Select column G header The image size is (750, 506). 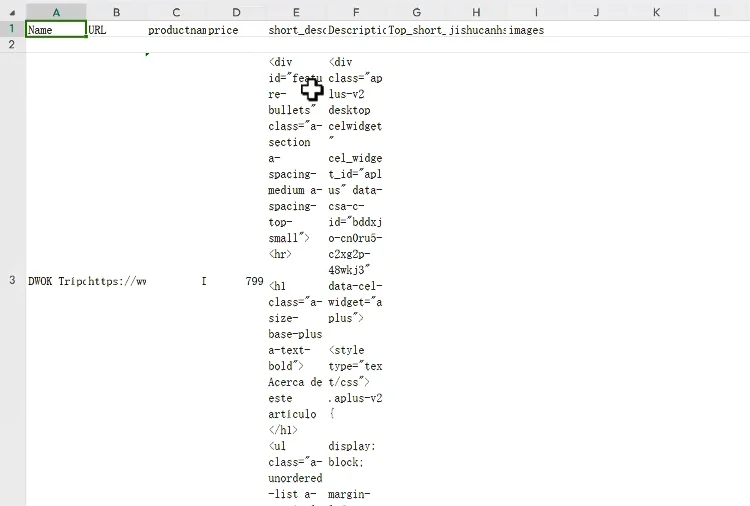pos(417,12)
